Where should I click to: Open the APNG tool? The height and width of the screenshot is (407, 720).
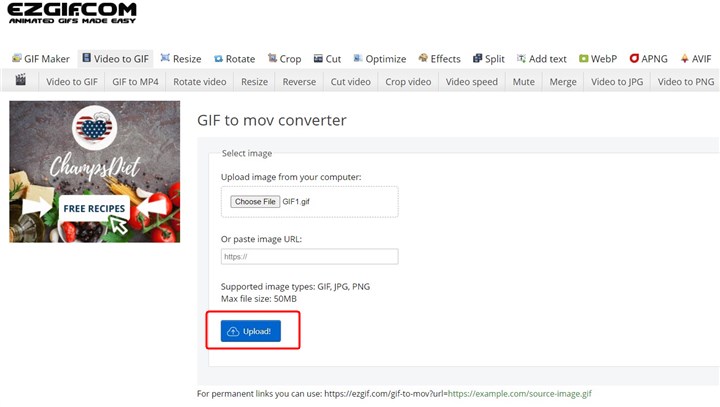point(648,59)
